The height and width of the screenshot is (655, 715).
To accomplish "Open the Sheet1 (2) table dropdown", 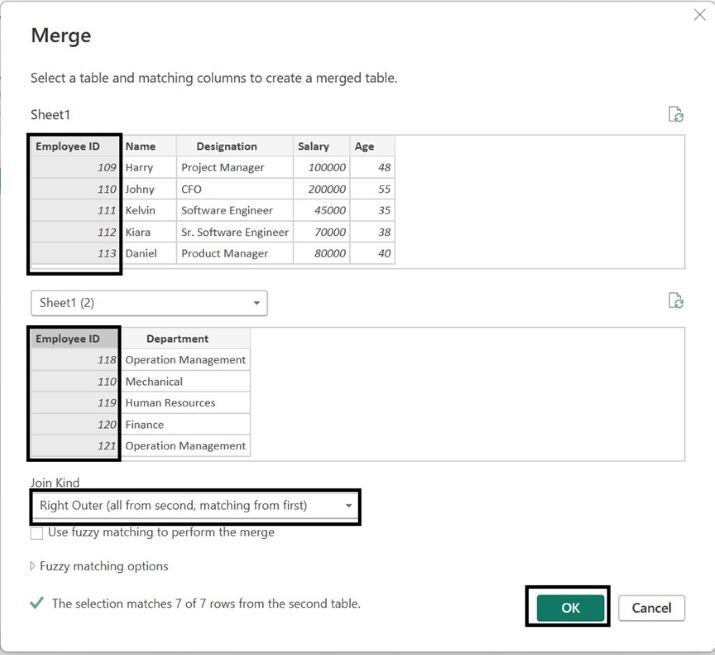I will 148,303.
